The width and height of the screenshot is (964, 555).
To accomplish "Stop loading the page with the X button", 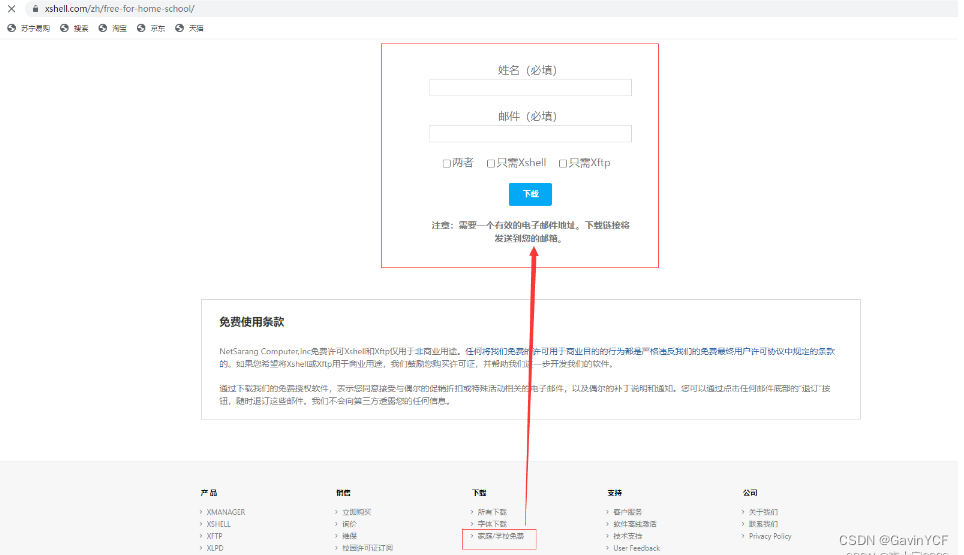I will 11,9.
